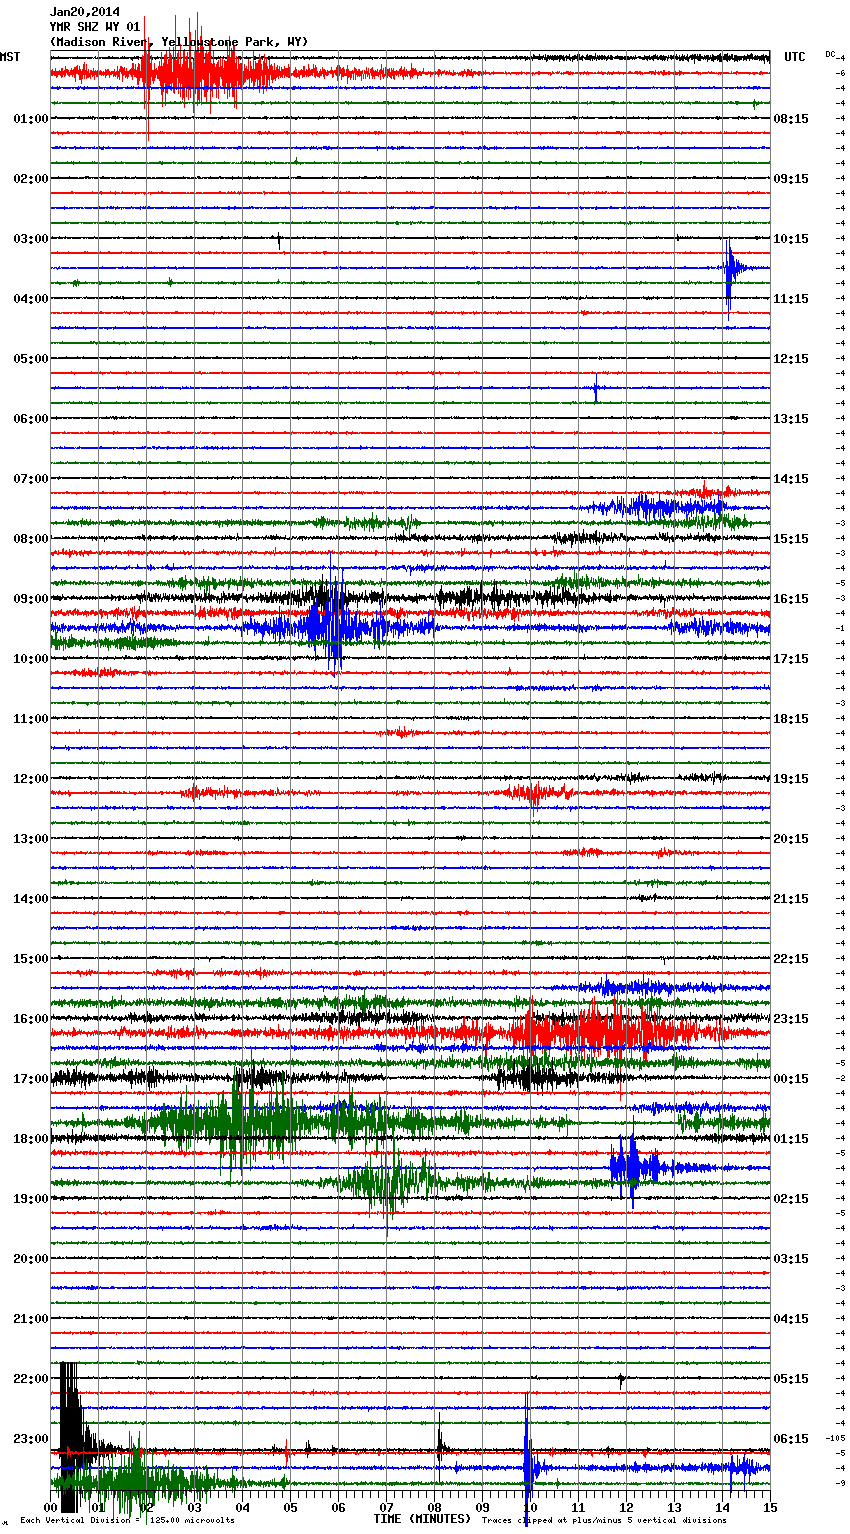Viewport: 850px width, 1534px height.
Task: Click minute 05 on the bottom axis
Action: (x=290, y=1507)
